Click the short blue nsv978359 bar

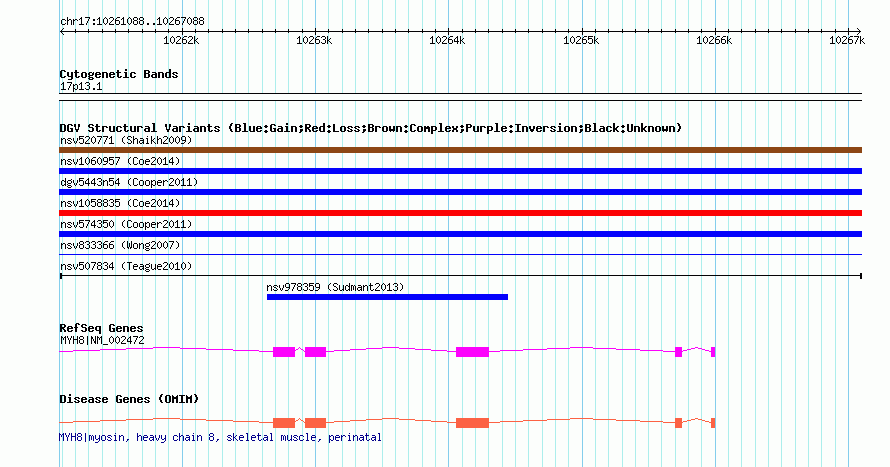387,297
